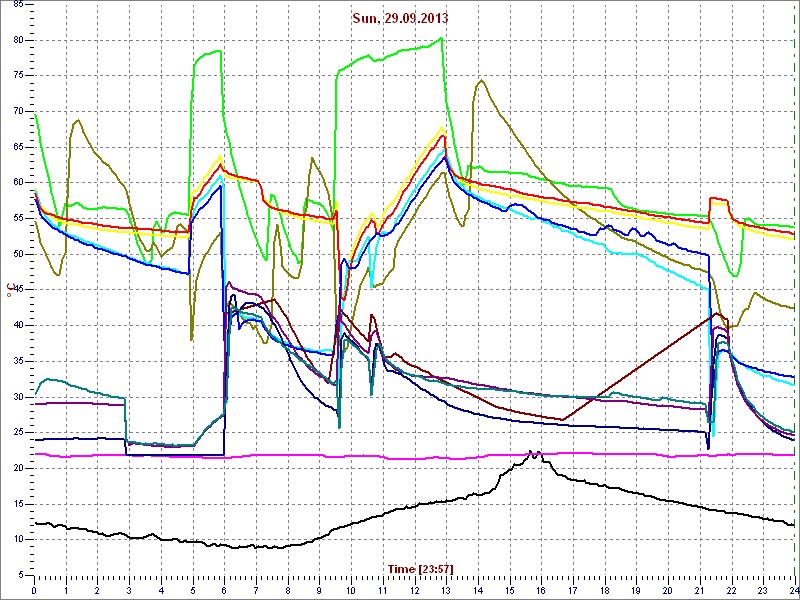Click hour 8 on the time axis
The height and width of the screenshot is (600, 800).
pyautogui.click(x=287, y=590)
